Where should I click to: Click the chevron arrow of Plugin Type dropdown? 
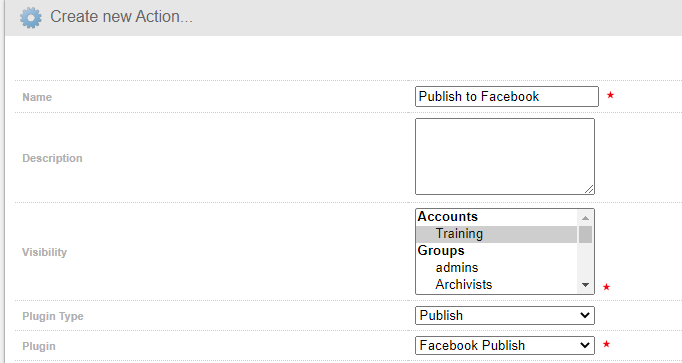click(x=585, y=316)
